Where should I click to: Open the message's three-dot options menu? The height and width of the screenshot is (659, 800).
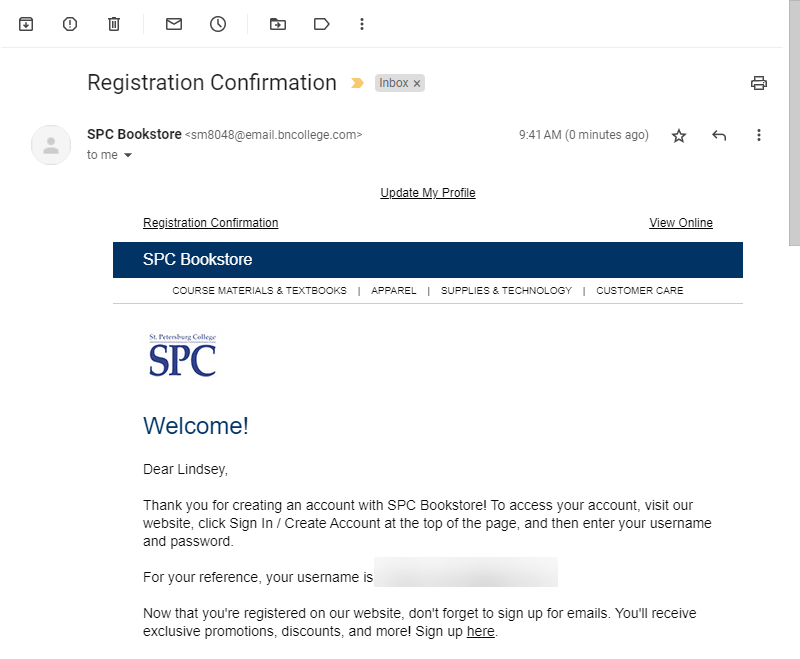pyautogui.click(x=759, y=135)
